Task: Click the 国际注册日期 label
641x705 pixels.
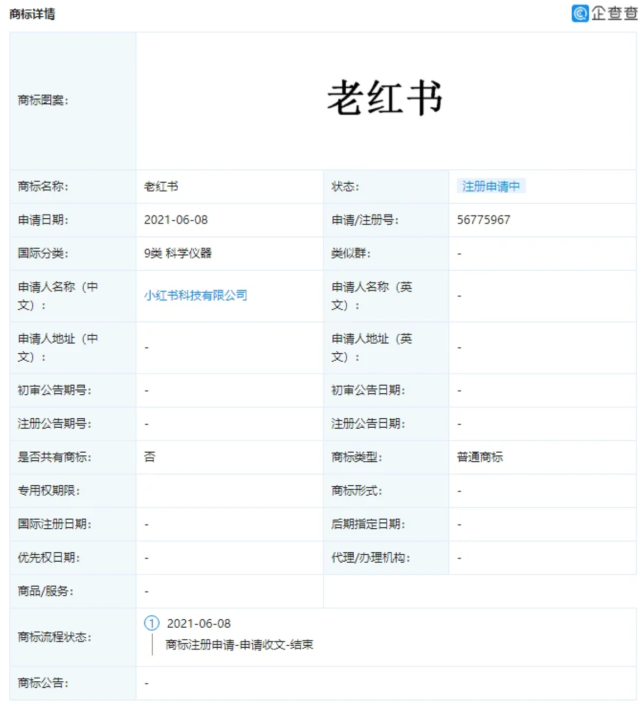Action: point(54,524)
